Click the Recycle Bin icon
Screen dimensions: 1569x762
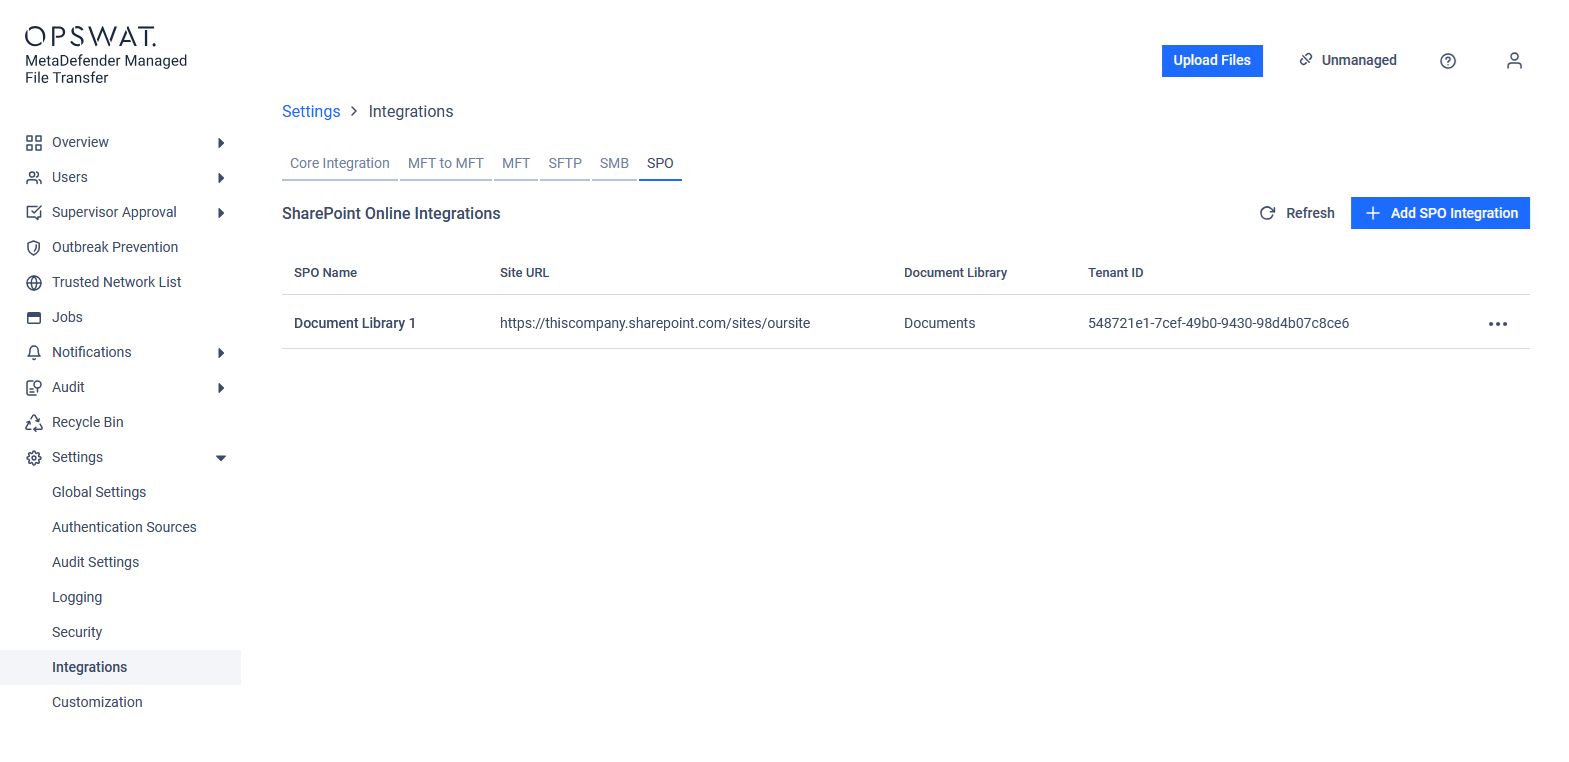point(34,423)
